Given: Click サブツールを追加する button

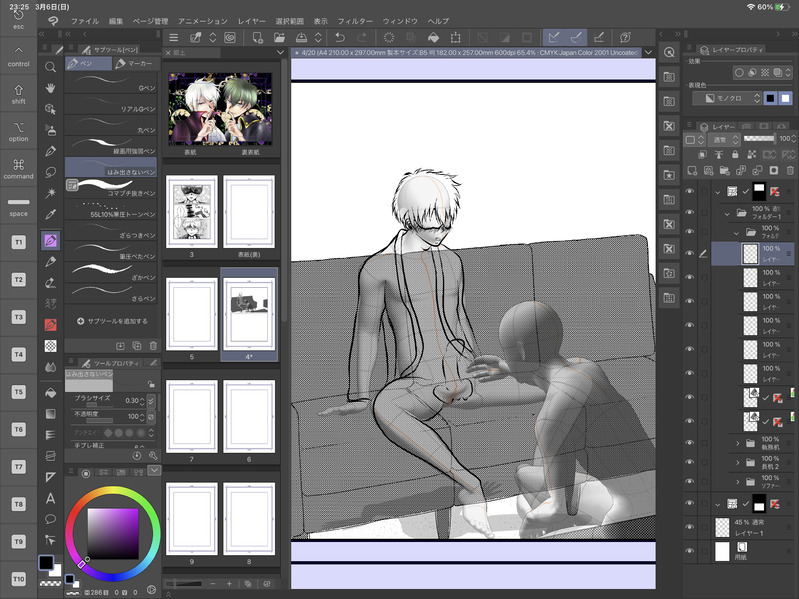Looking at the screenshot, I should (x=112, y=321).
